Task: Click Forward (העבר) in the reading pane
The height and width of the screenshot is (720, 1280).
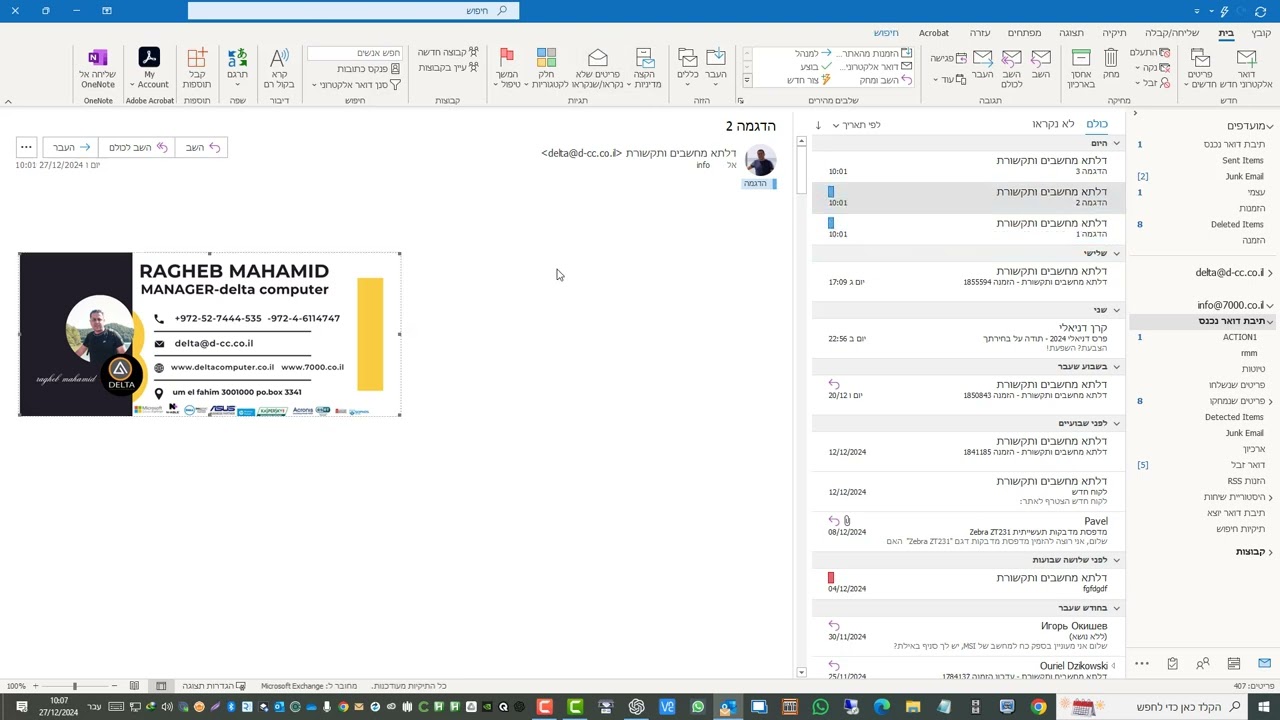Action: 71,147
